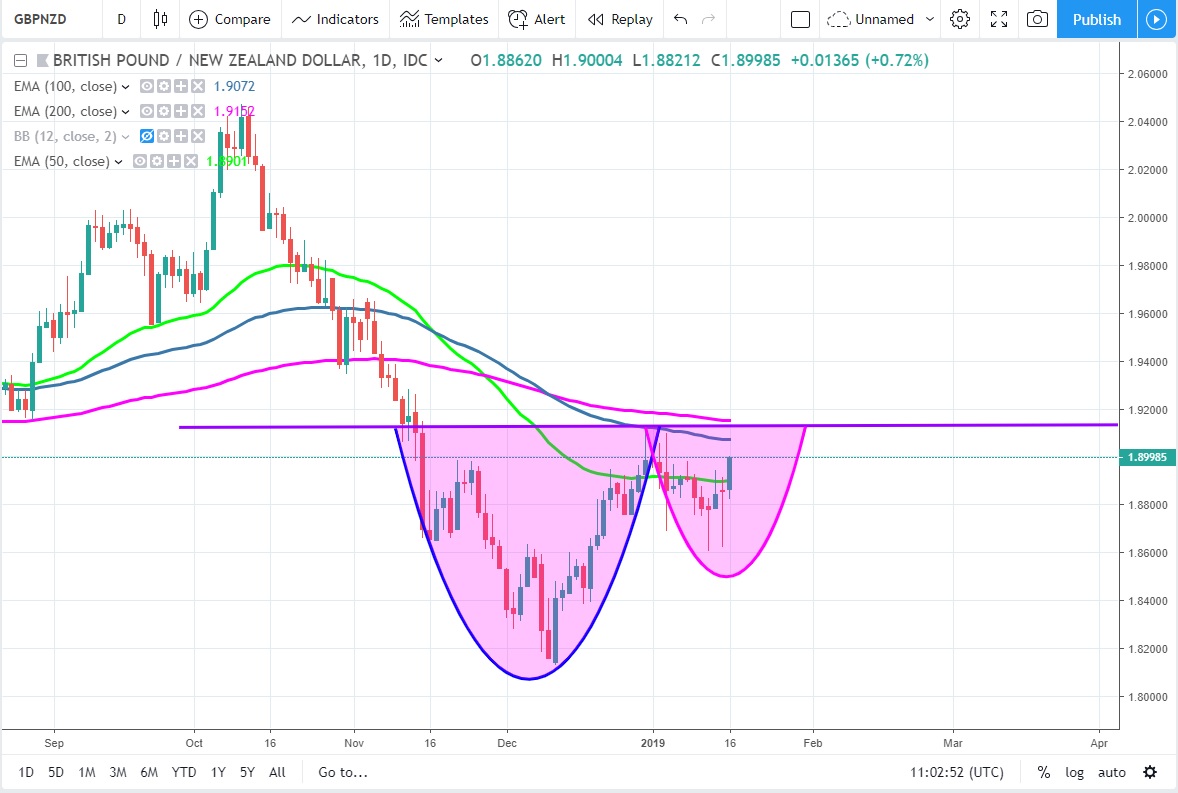
Task: Open the select layout square icon
Action: pyautogui.click(x=800, y=19)
